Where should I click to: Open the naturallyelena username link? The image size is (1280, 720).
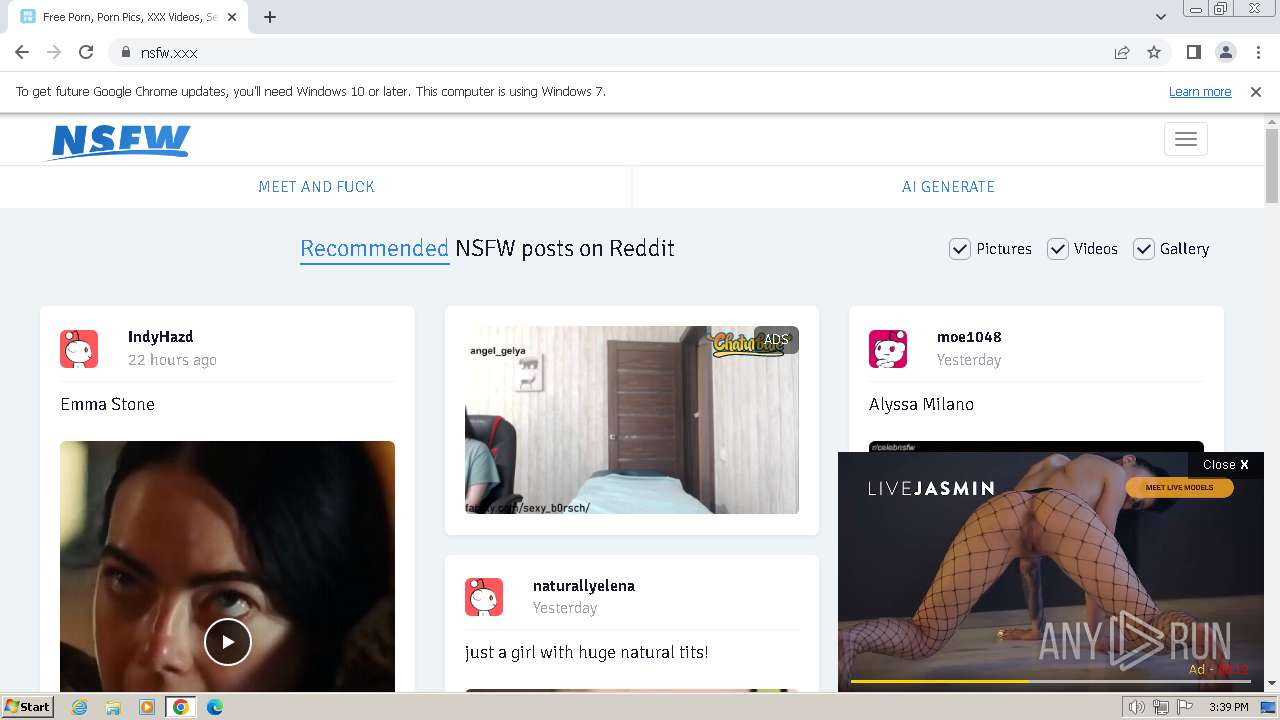click(584, 586)
